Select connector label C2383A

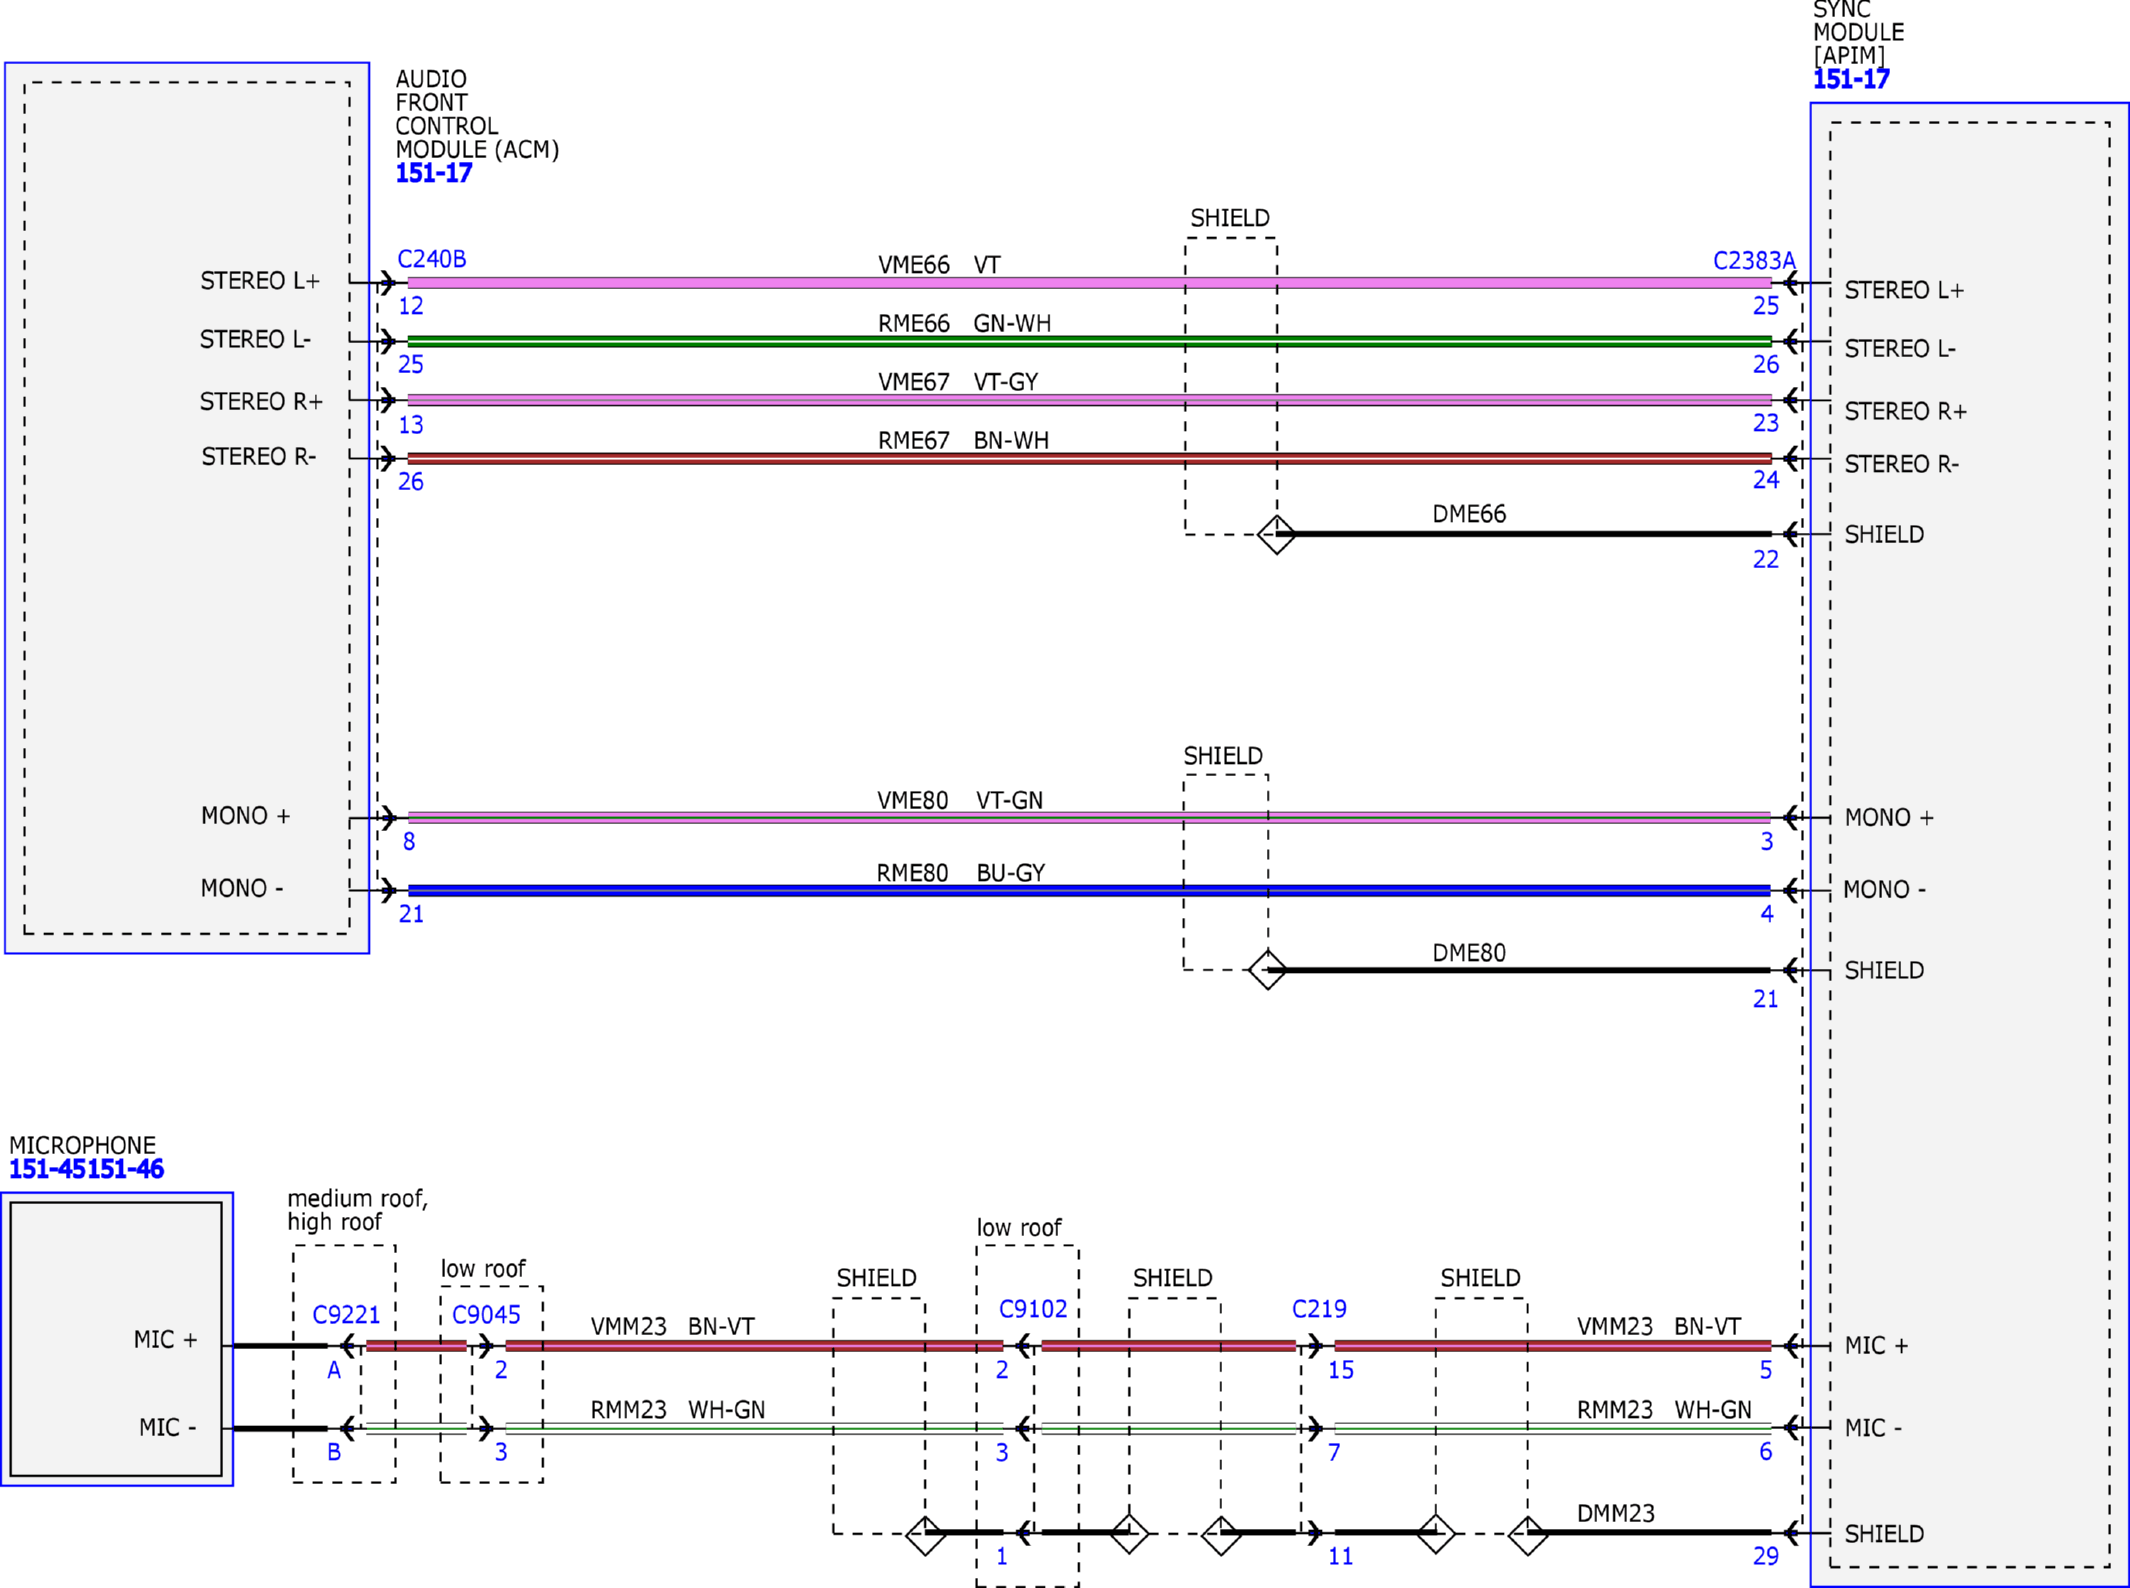tap(1754, 261)
